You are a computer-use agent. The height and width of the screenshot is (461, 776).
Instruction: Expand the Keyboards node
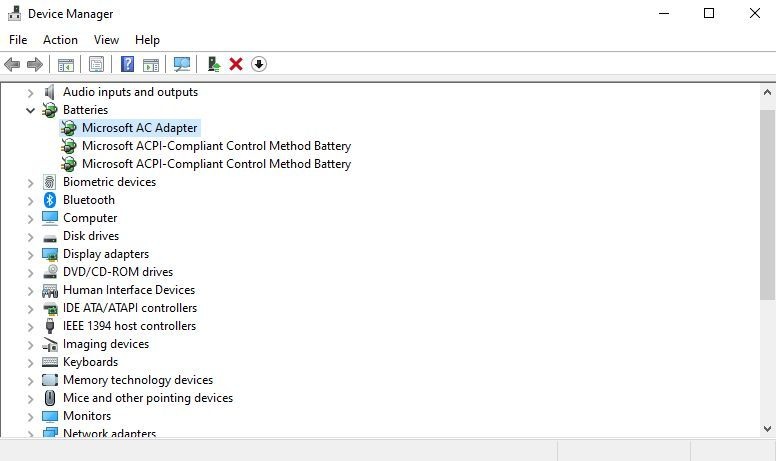[x=30, y=363]
